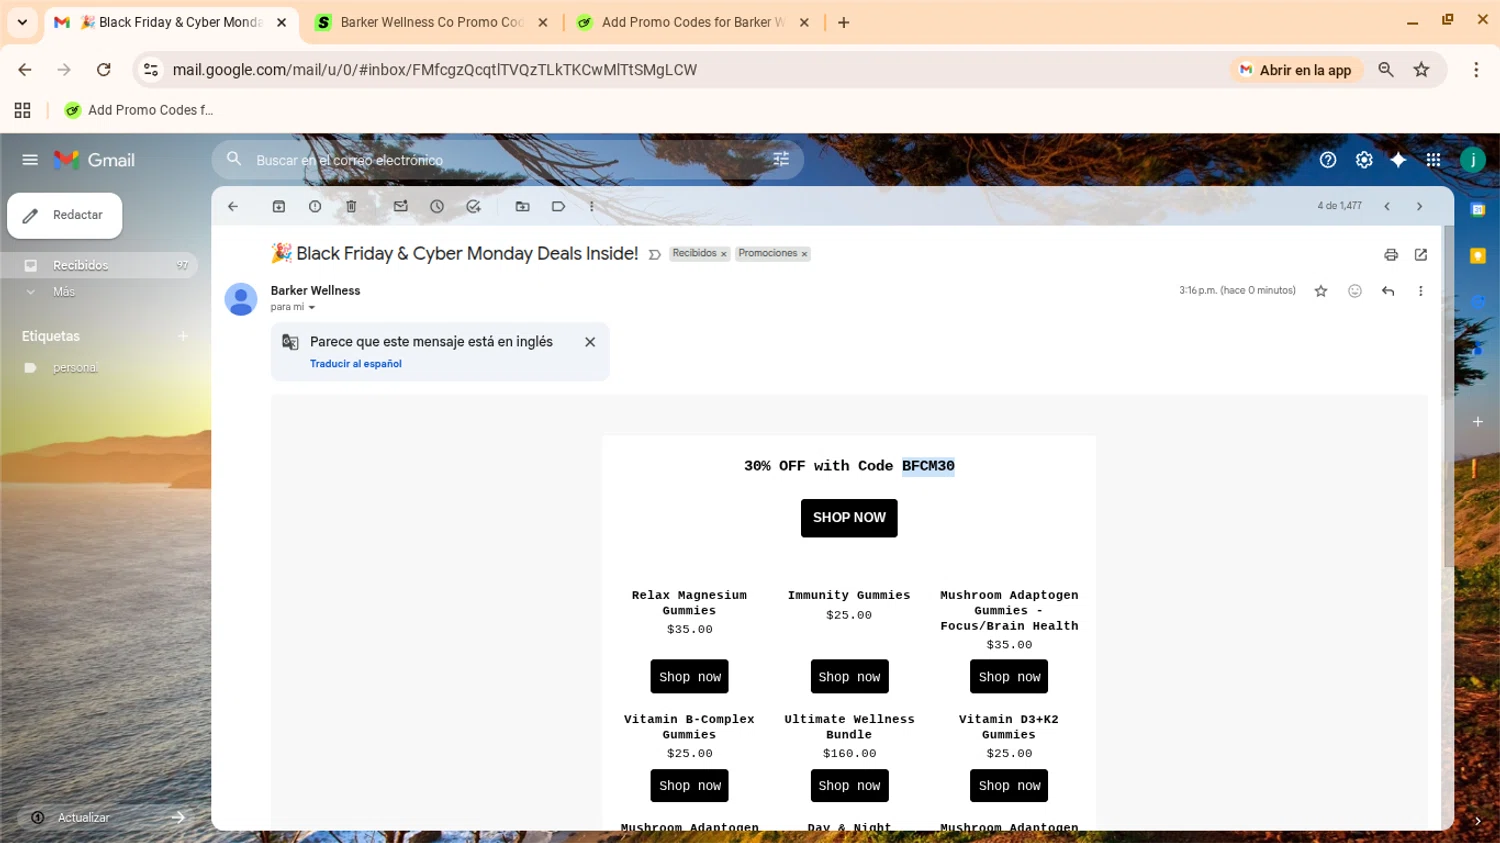Star the Barker Wellness message
The image size is (1500, 843).
1321,291
